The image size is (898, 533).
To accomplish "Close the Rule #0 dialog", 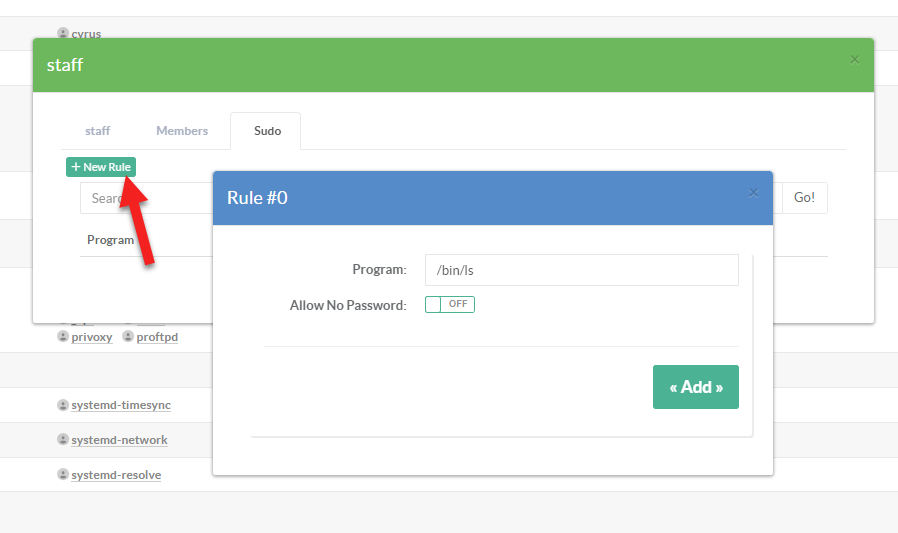I will tap(753, 193).
